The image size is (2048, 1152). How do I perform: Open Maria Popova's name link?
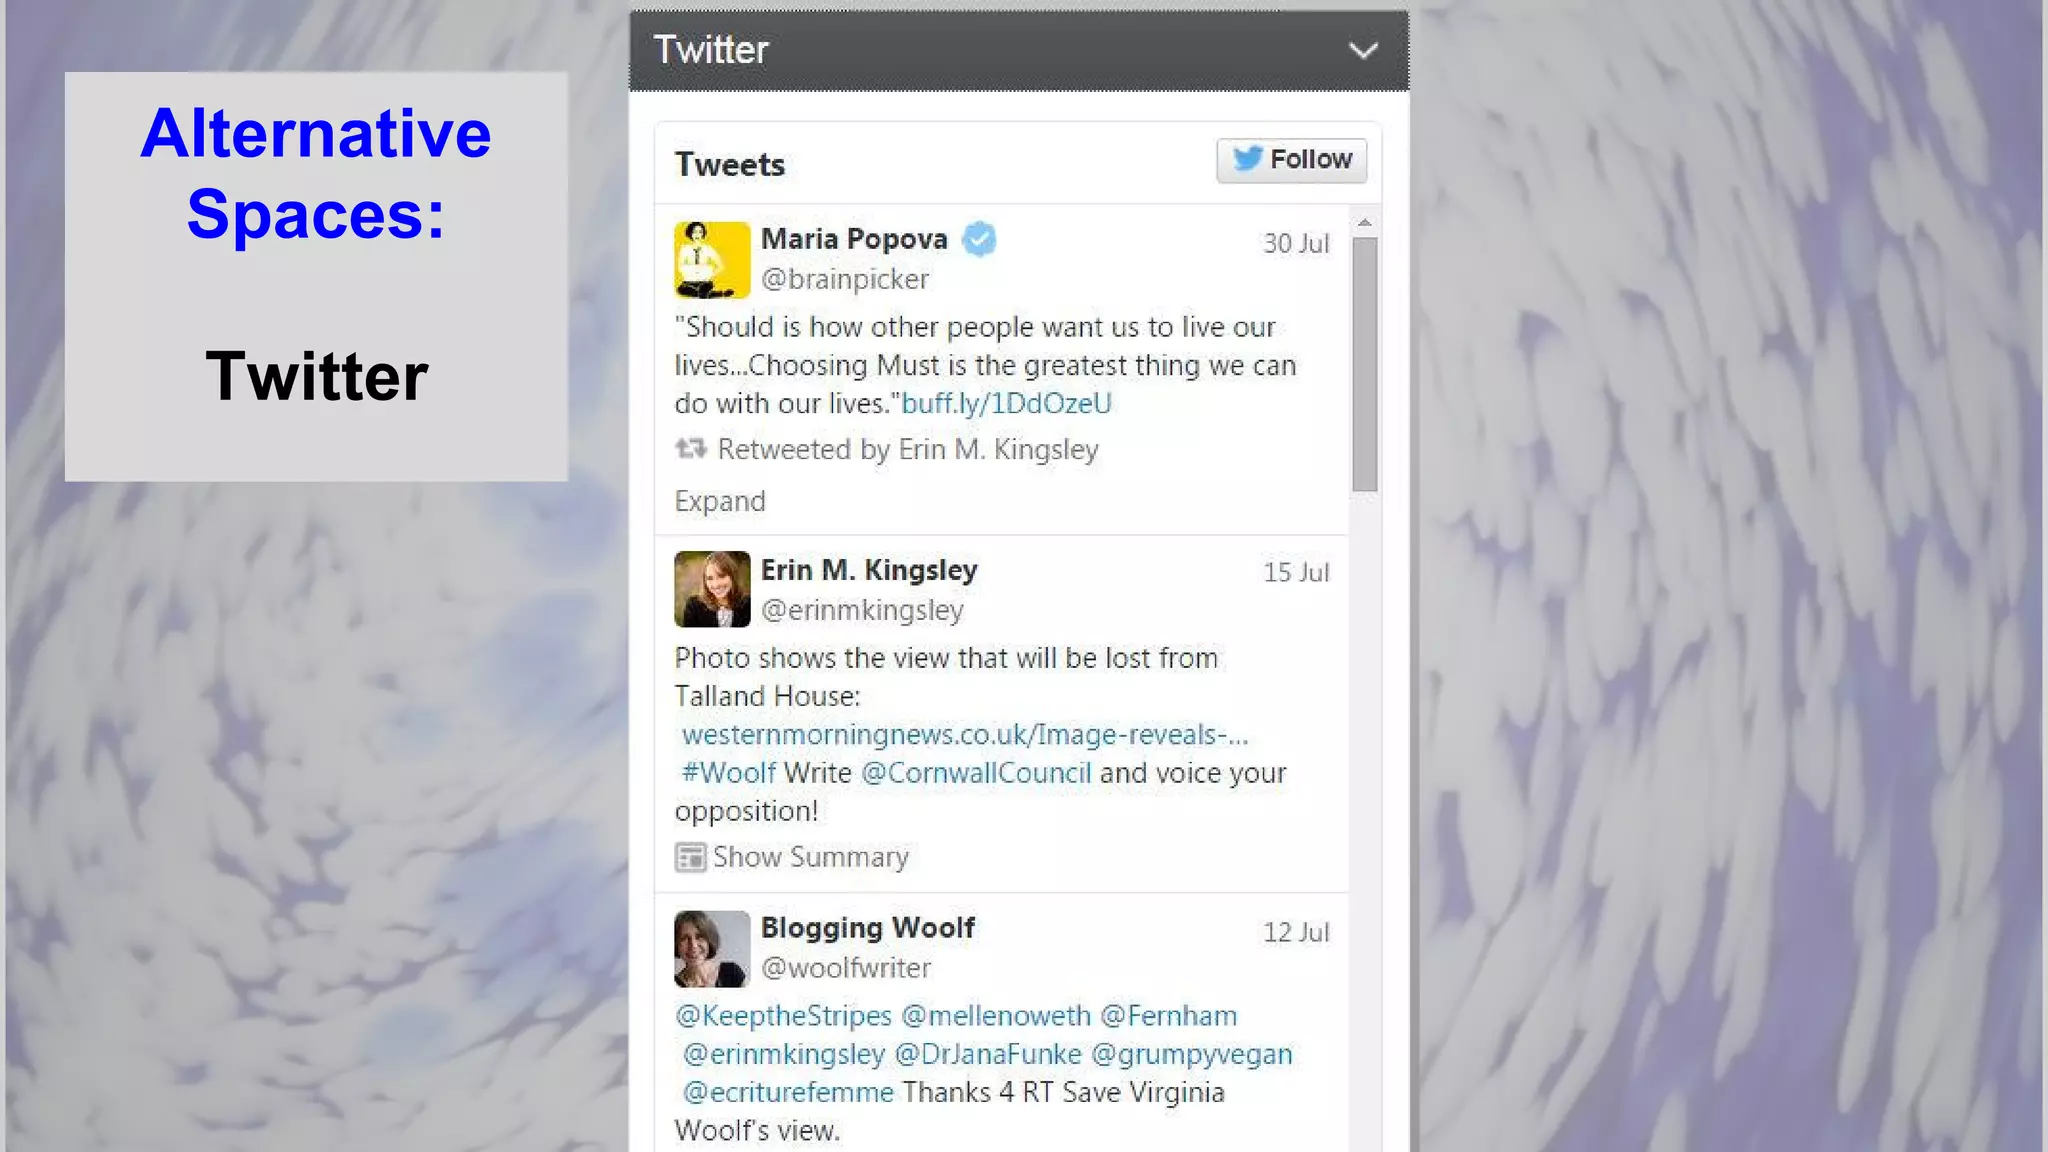pyautogui.click(x=854, y=239)
